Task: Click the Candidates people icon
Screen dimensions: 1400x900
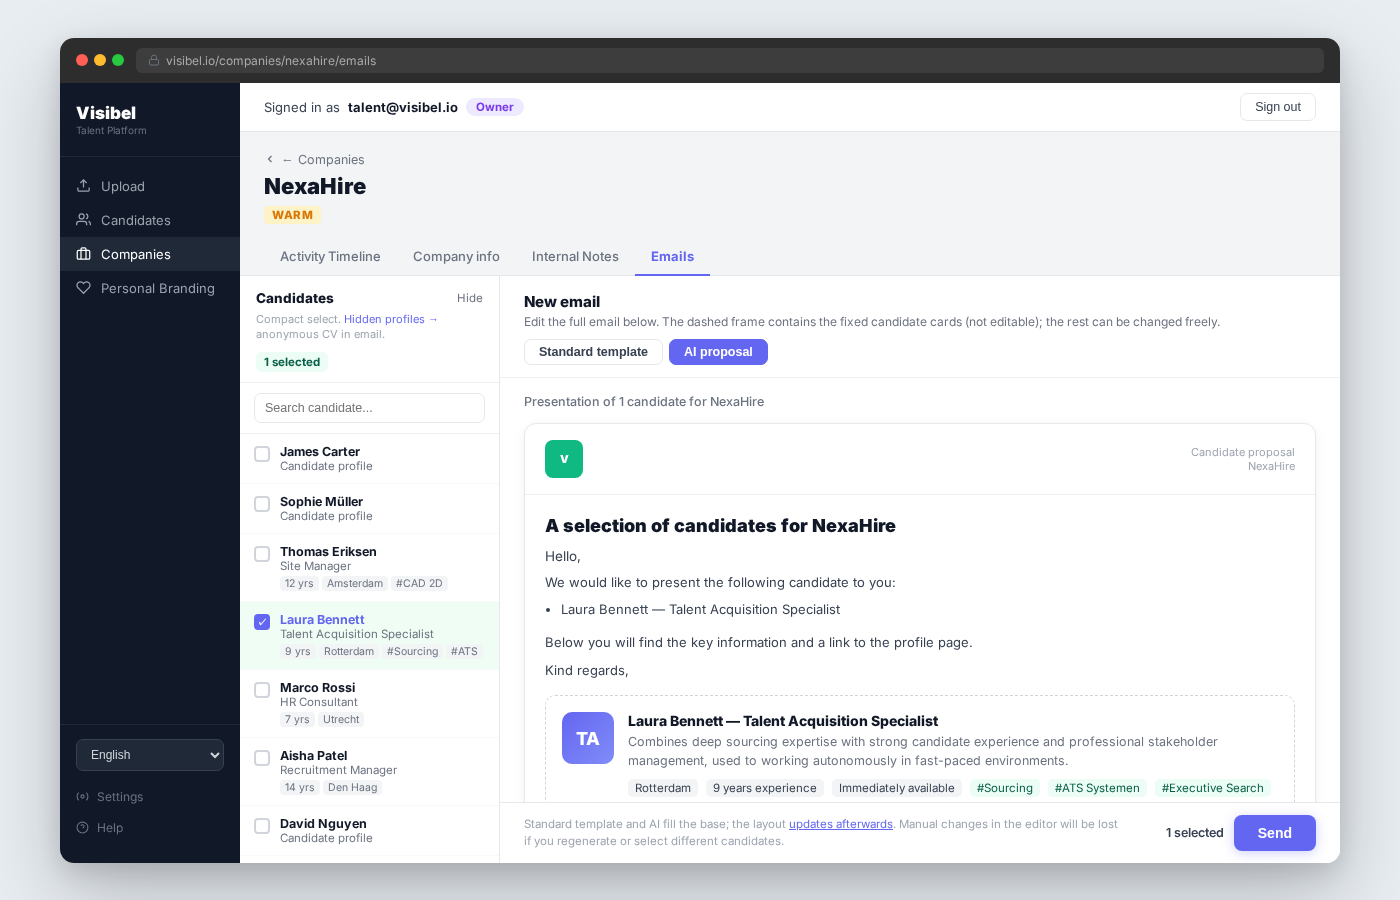Action: 84,220
